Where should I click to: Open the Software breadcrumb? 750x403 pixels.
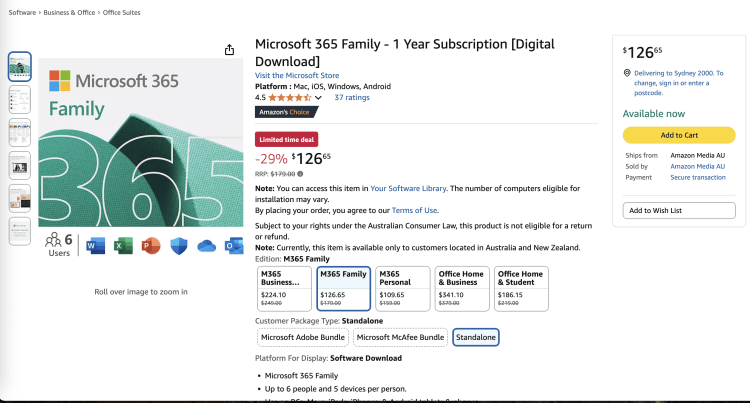(x=22, y=12)
